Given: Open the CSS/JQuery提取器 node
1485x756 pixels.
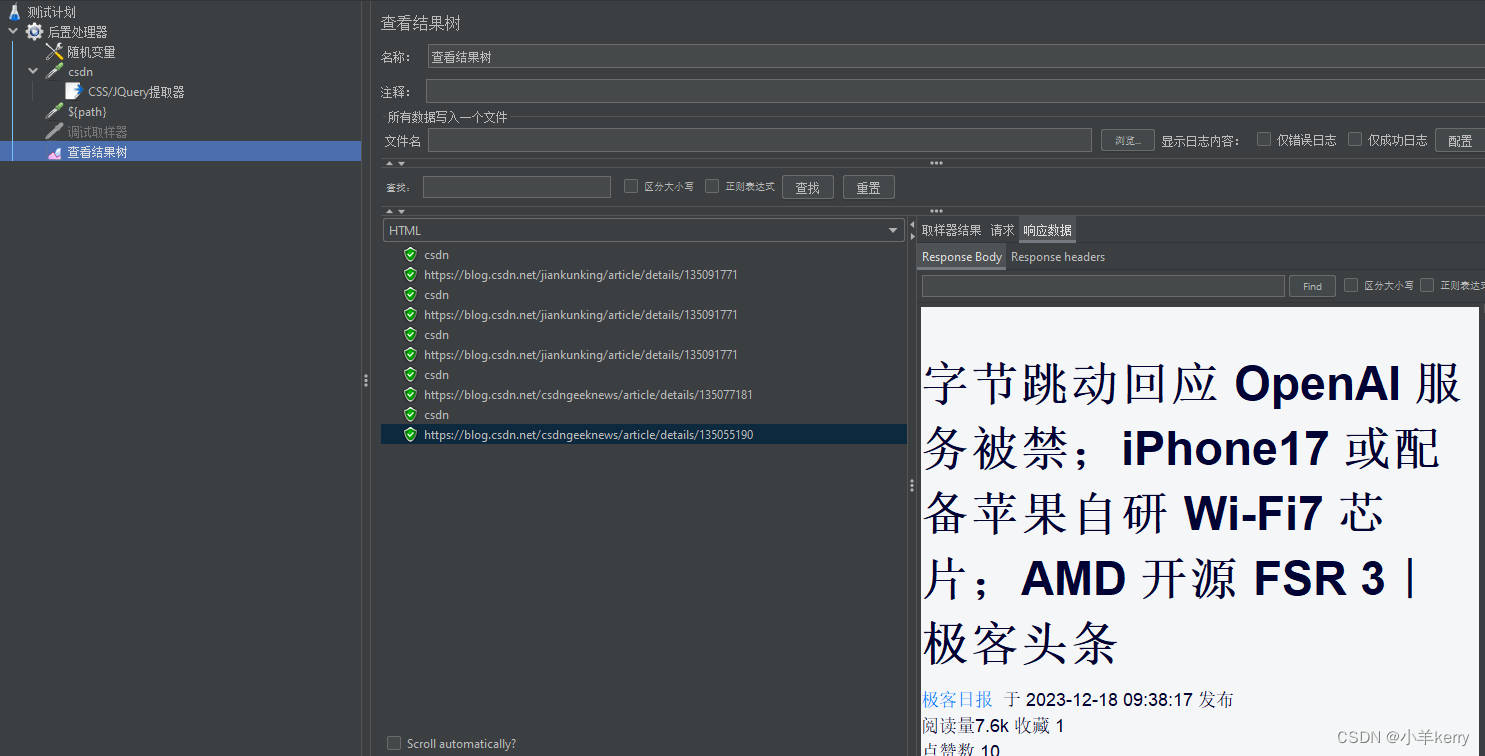Looking at the screenshot, I should 136,92.
